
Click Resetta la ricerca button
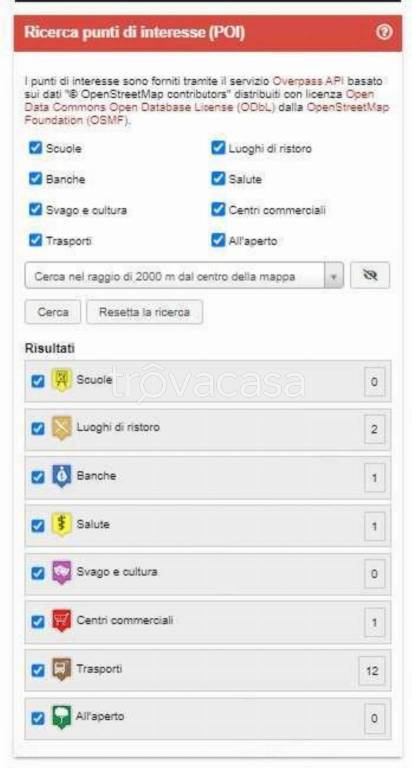pos(145,312)
